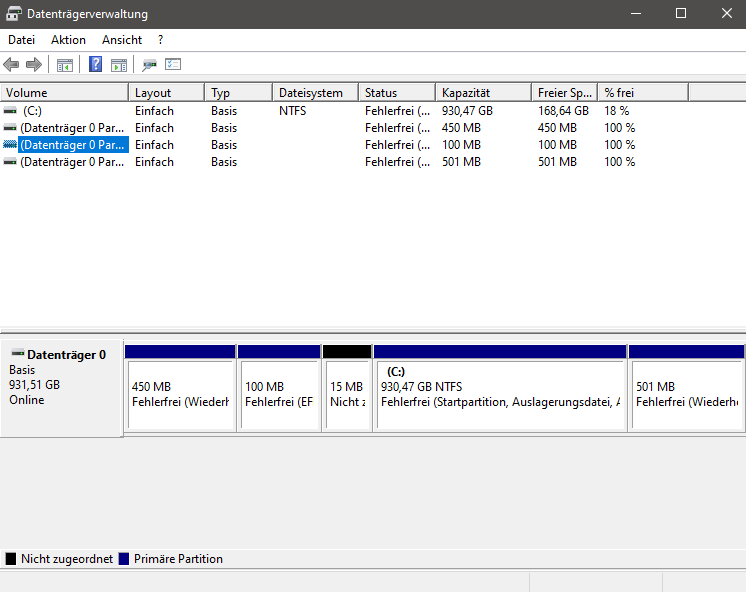Open the Ansicht menu
Screen dimensions: 746x592
point(122,40)
